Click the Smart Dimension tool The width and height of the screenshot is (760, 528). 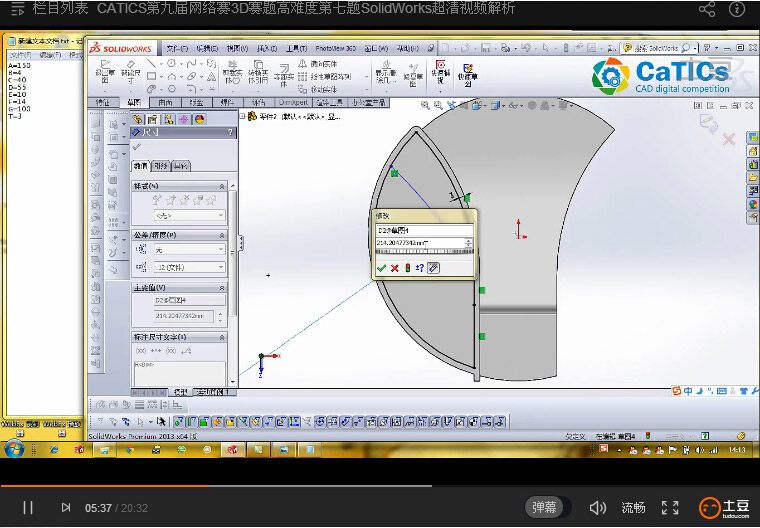click(x=131, y=72)
